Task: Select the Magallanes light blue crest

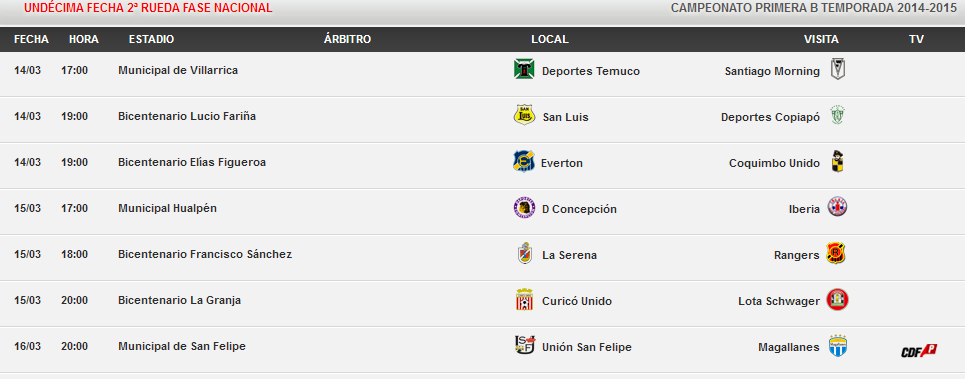Action: (x=837, y=345)
